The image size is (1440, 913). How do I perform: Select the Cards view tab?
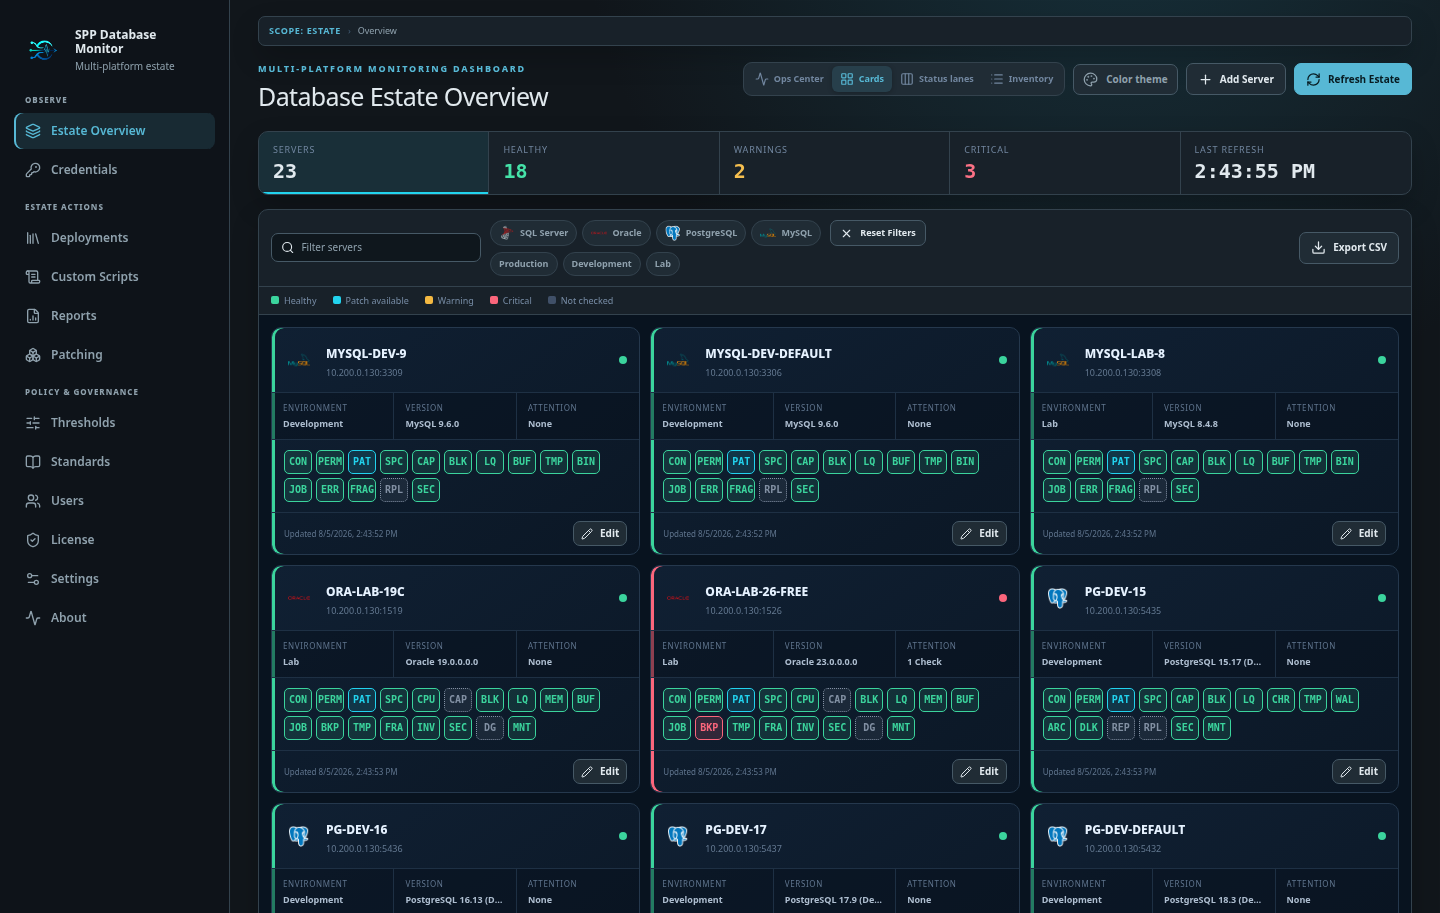click(862, 79)
